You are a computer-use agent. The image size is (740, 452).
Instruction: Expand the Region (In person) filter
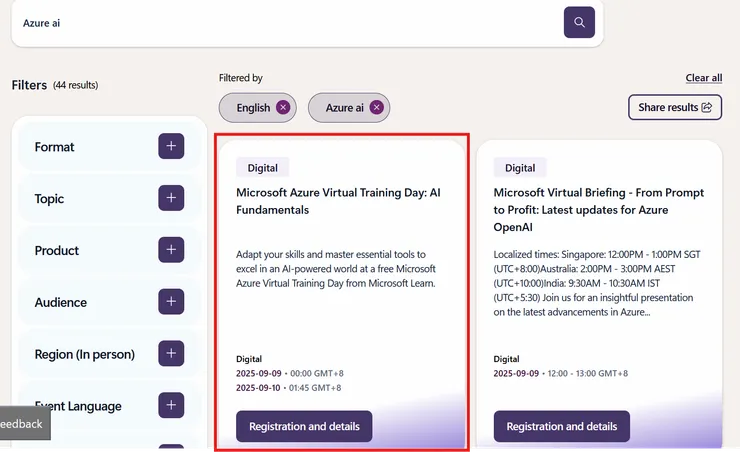(171, 354)
